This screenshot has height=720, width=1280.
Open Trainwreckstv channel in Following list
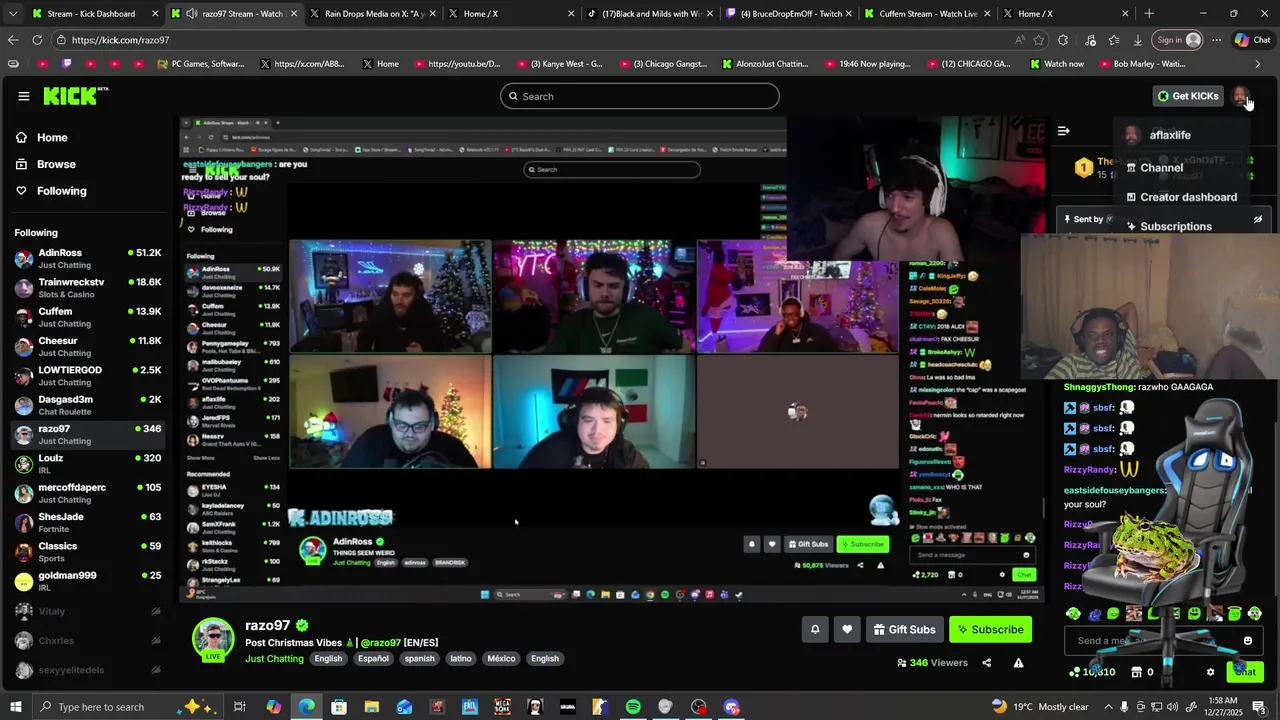[88, 288]
